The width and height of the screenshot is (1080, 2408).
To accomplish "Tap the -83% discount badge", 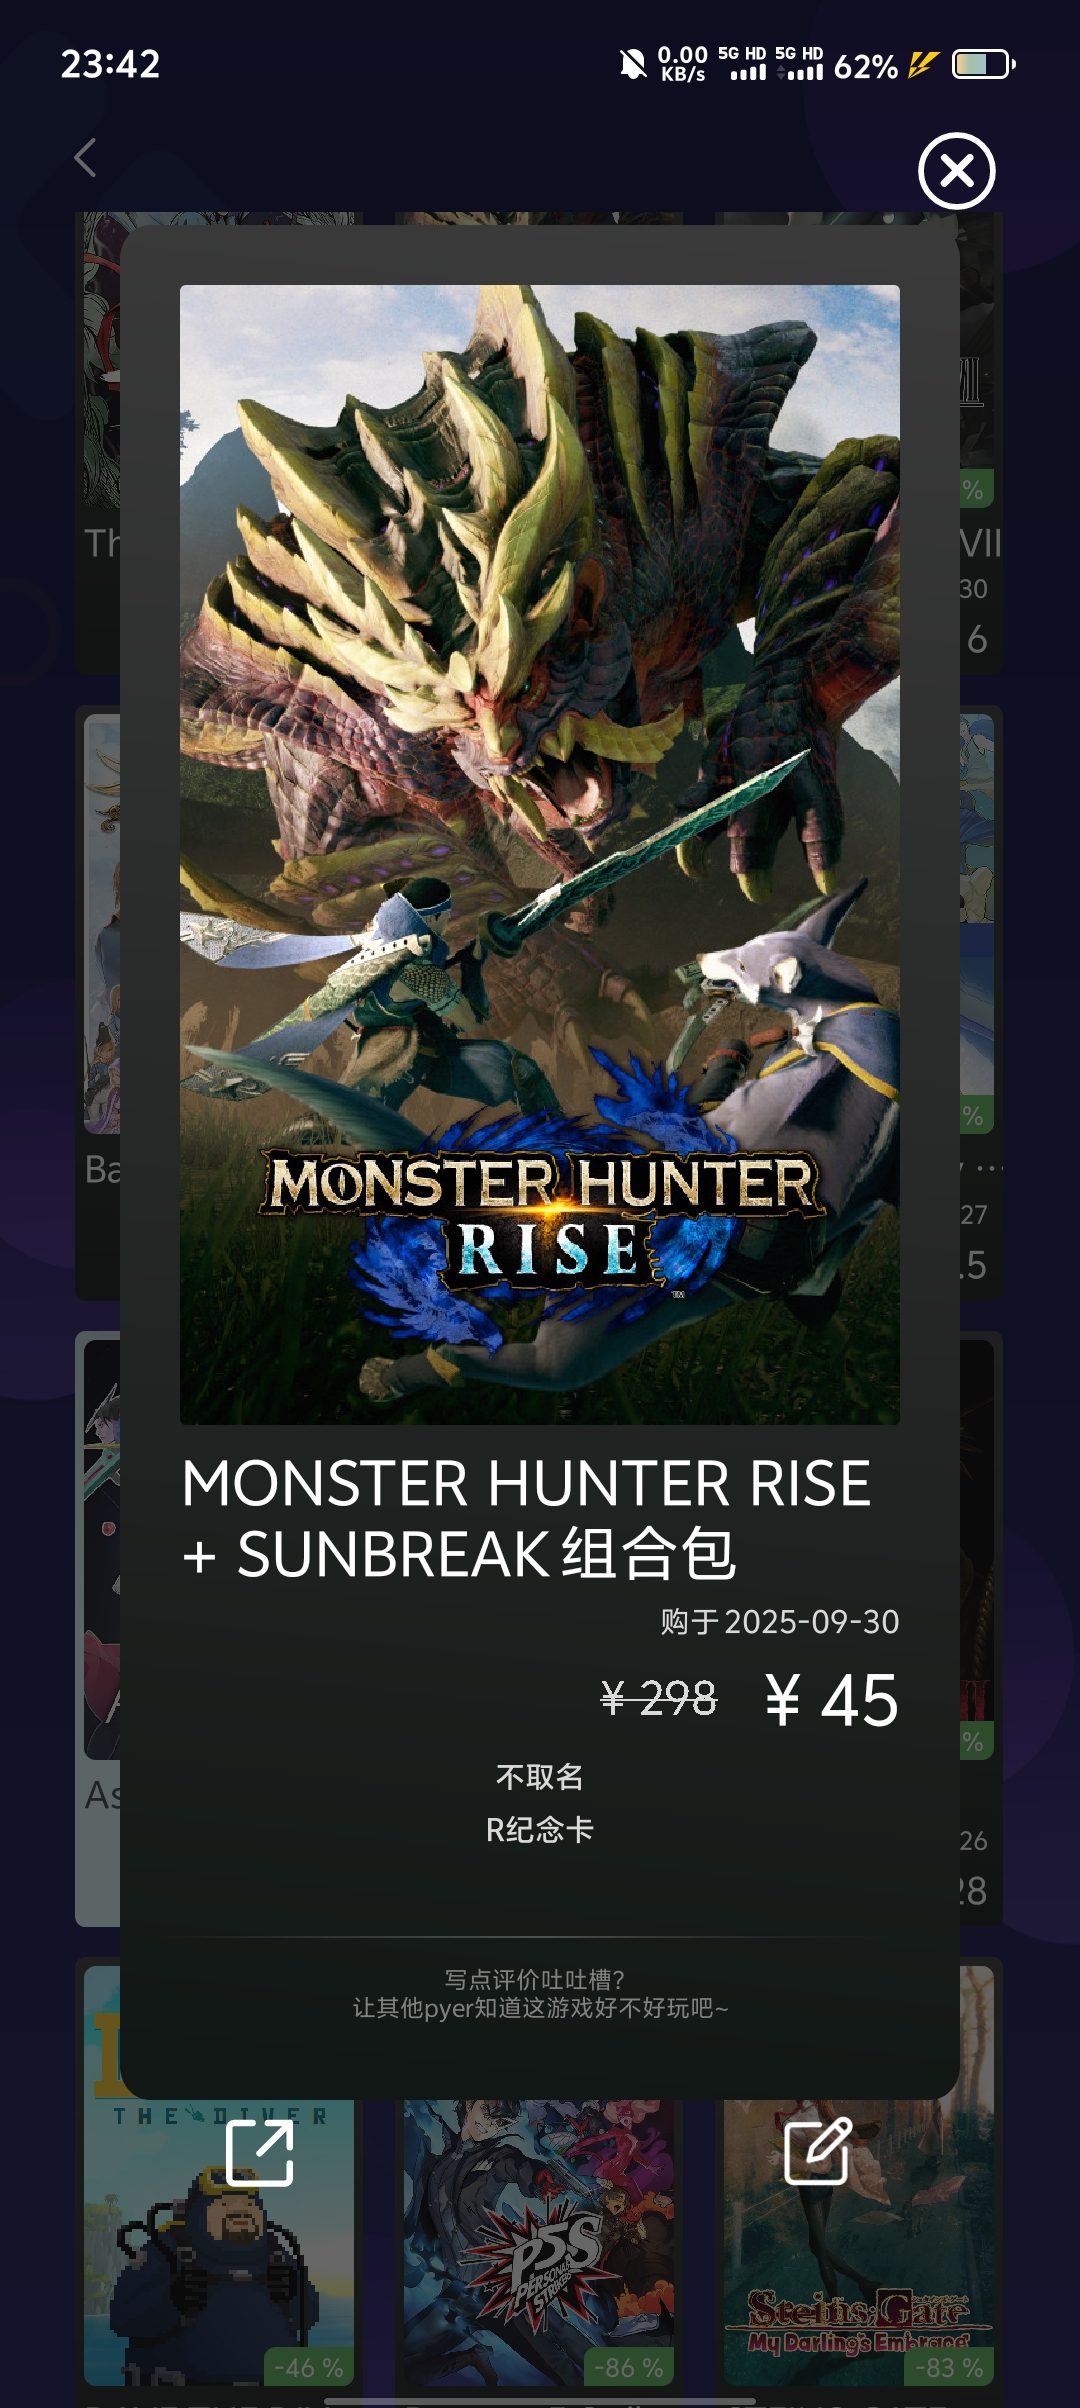I will click(x=948, y=2368).
